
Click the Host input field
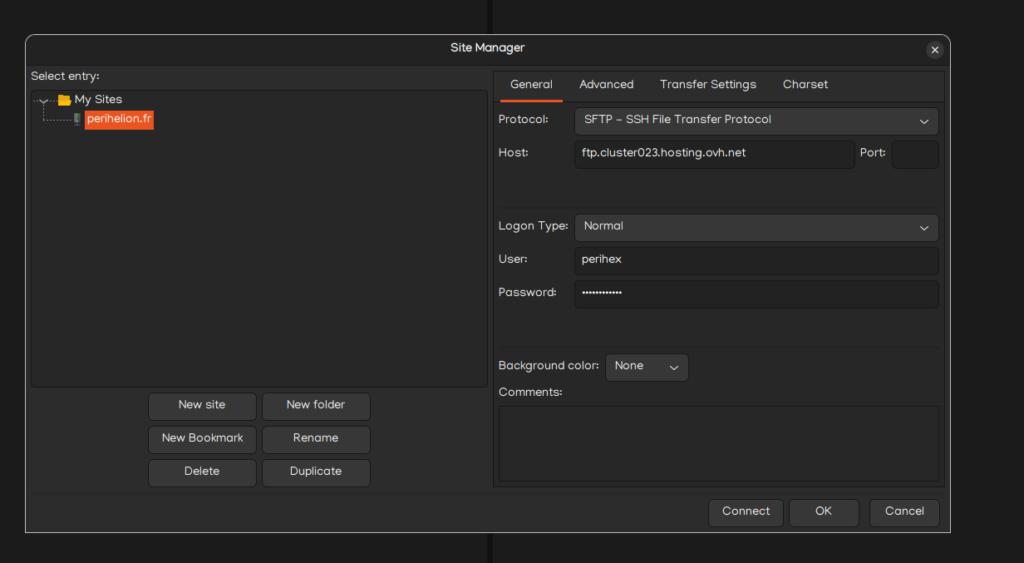click(714, 154)
